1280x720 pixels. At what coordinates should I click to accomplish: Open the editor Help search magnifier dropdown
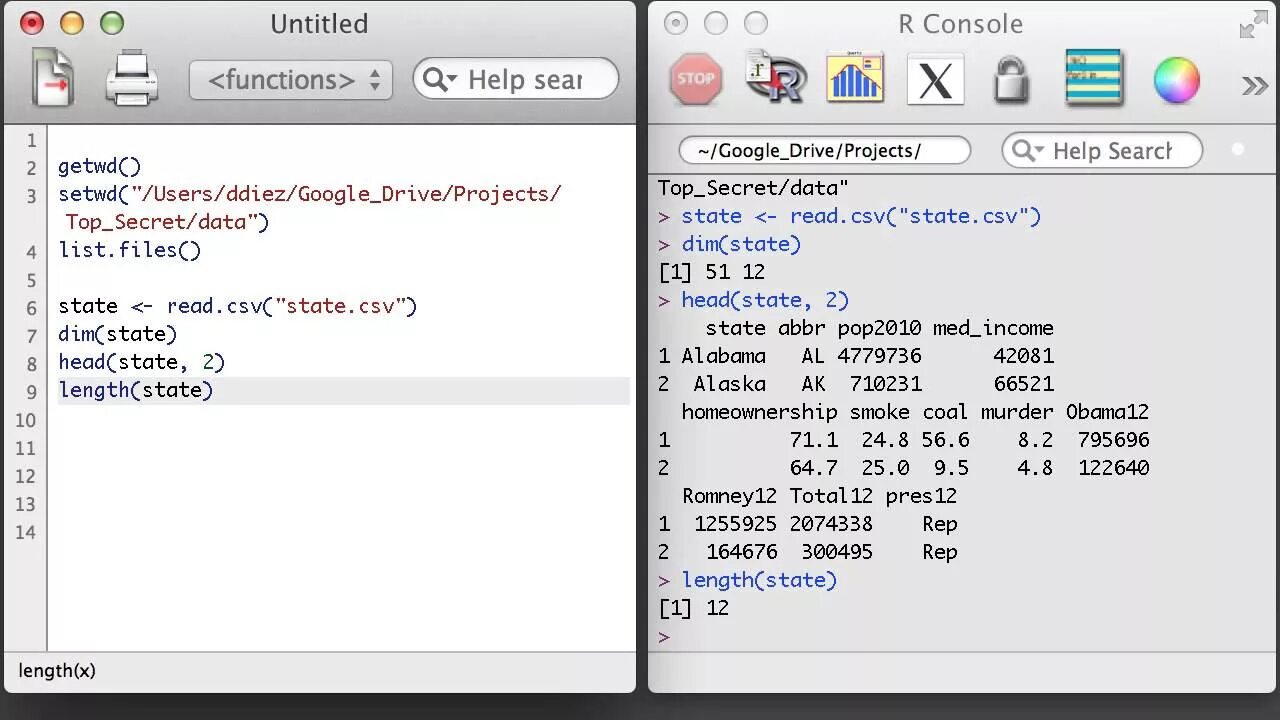pyautogui.click(x=440, y=80)
